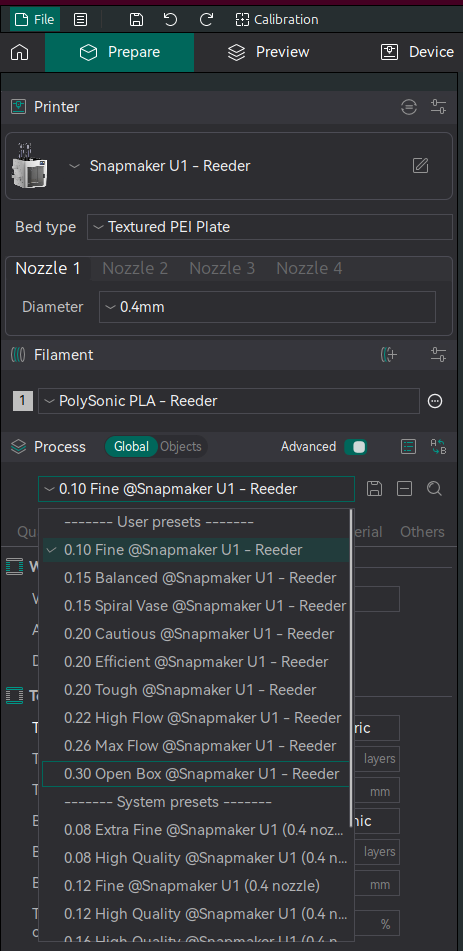Select the Nozzle 2 tab
Image resolution: width=463 pixels, height=951 pixels.
pyautogui.click(x=135, y=268)
